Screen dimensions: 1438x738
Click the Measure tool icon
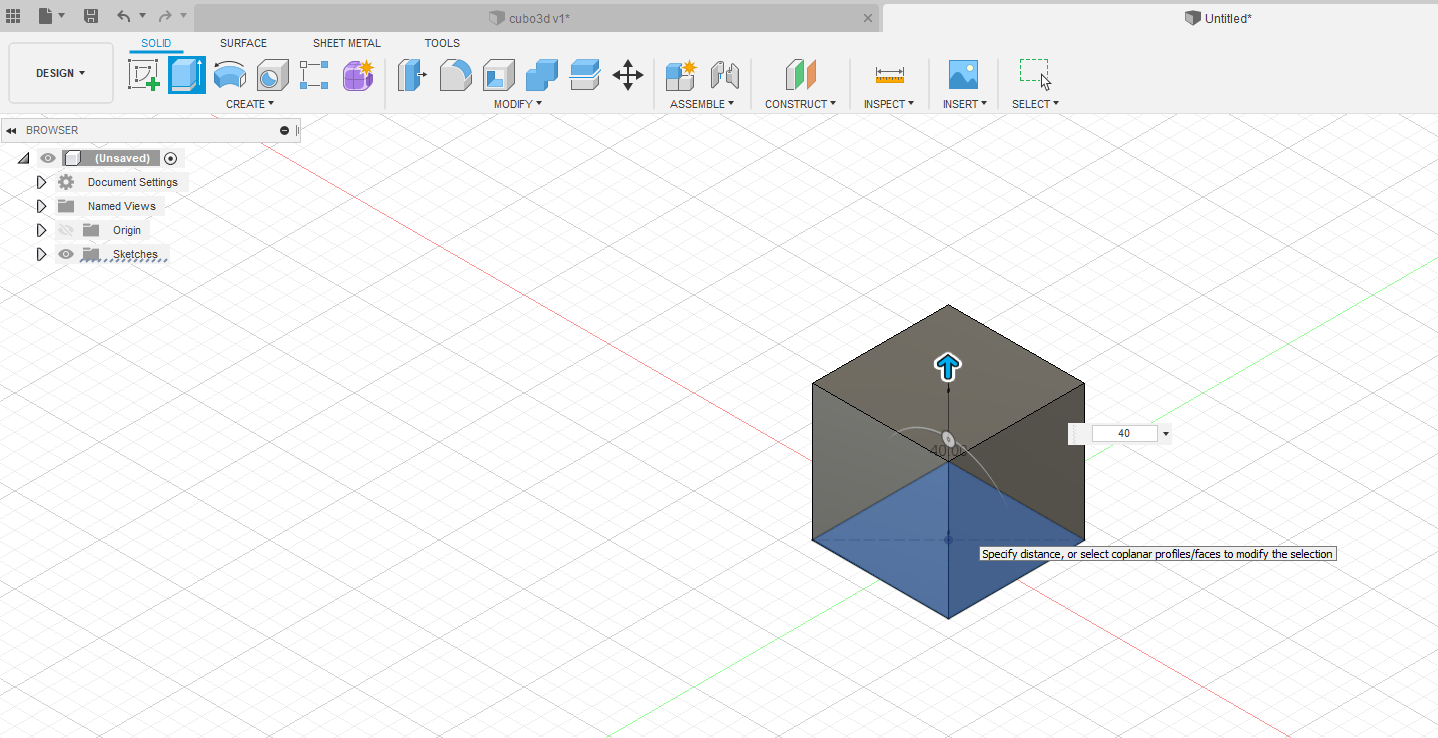coord(889,75)
